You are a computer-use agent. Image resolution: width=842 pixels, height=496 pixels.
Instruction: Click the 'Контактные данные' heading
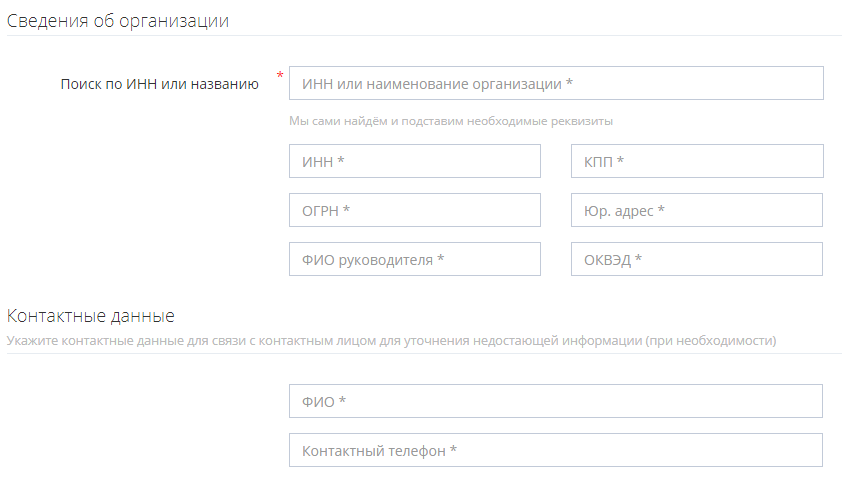coord(91,316)
